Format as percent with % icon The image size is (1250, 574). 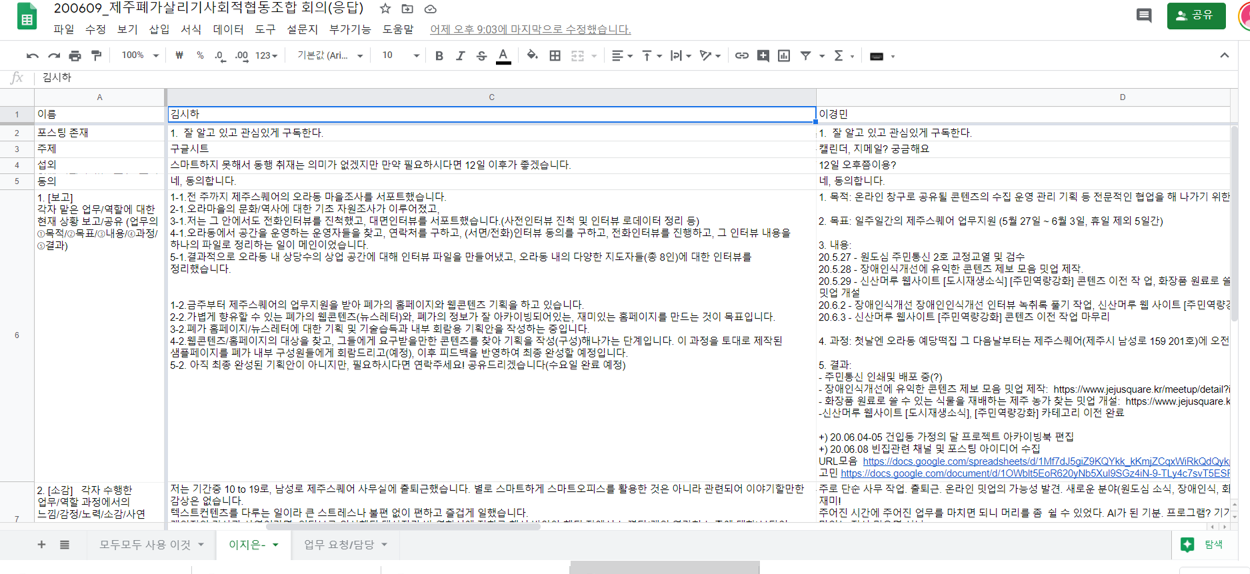(200, 56)
